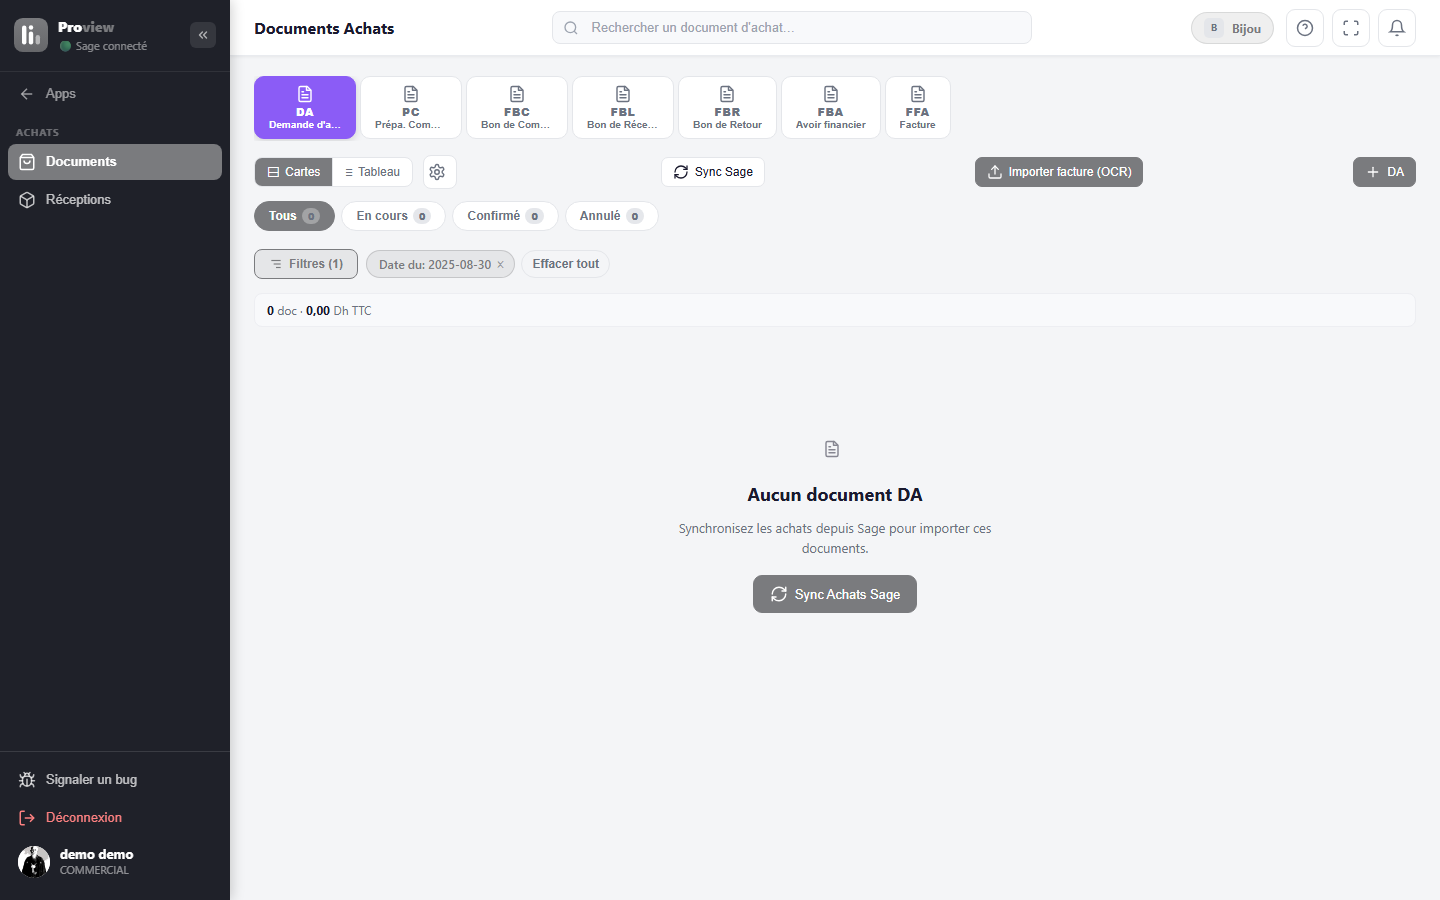Switch to the PC Prépa. Commande tab

pos(411,107)
